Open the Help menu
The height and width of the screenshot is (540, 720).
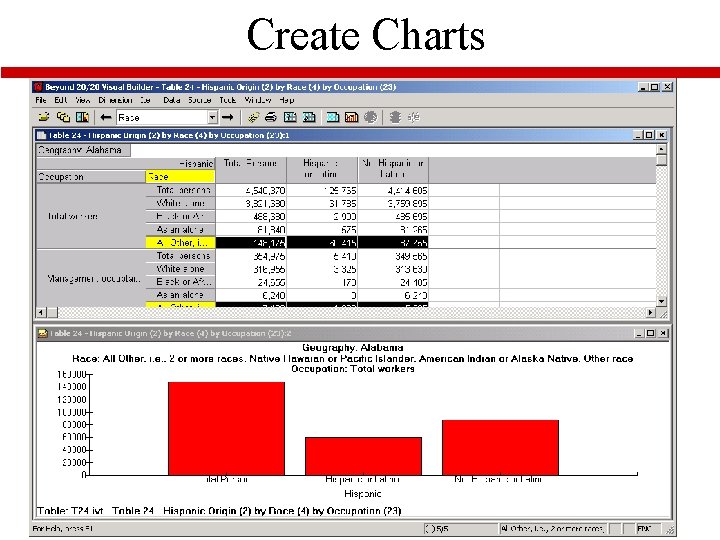[x=287, y=100]
